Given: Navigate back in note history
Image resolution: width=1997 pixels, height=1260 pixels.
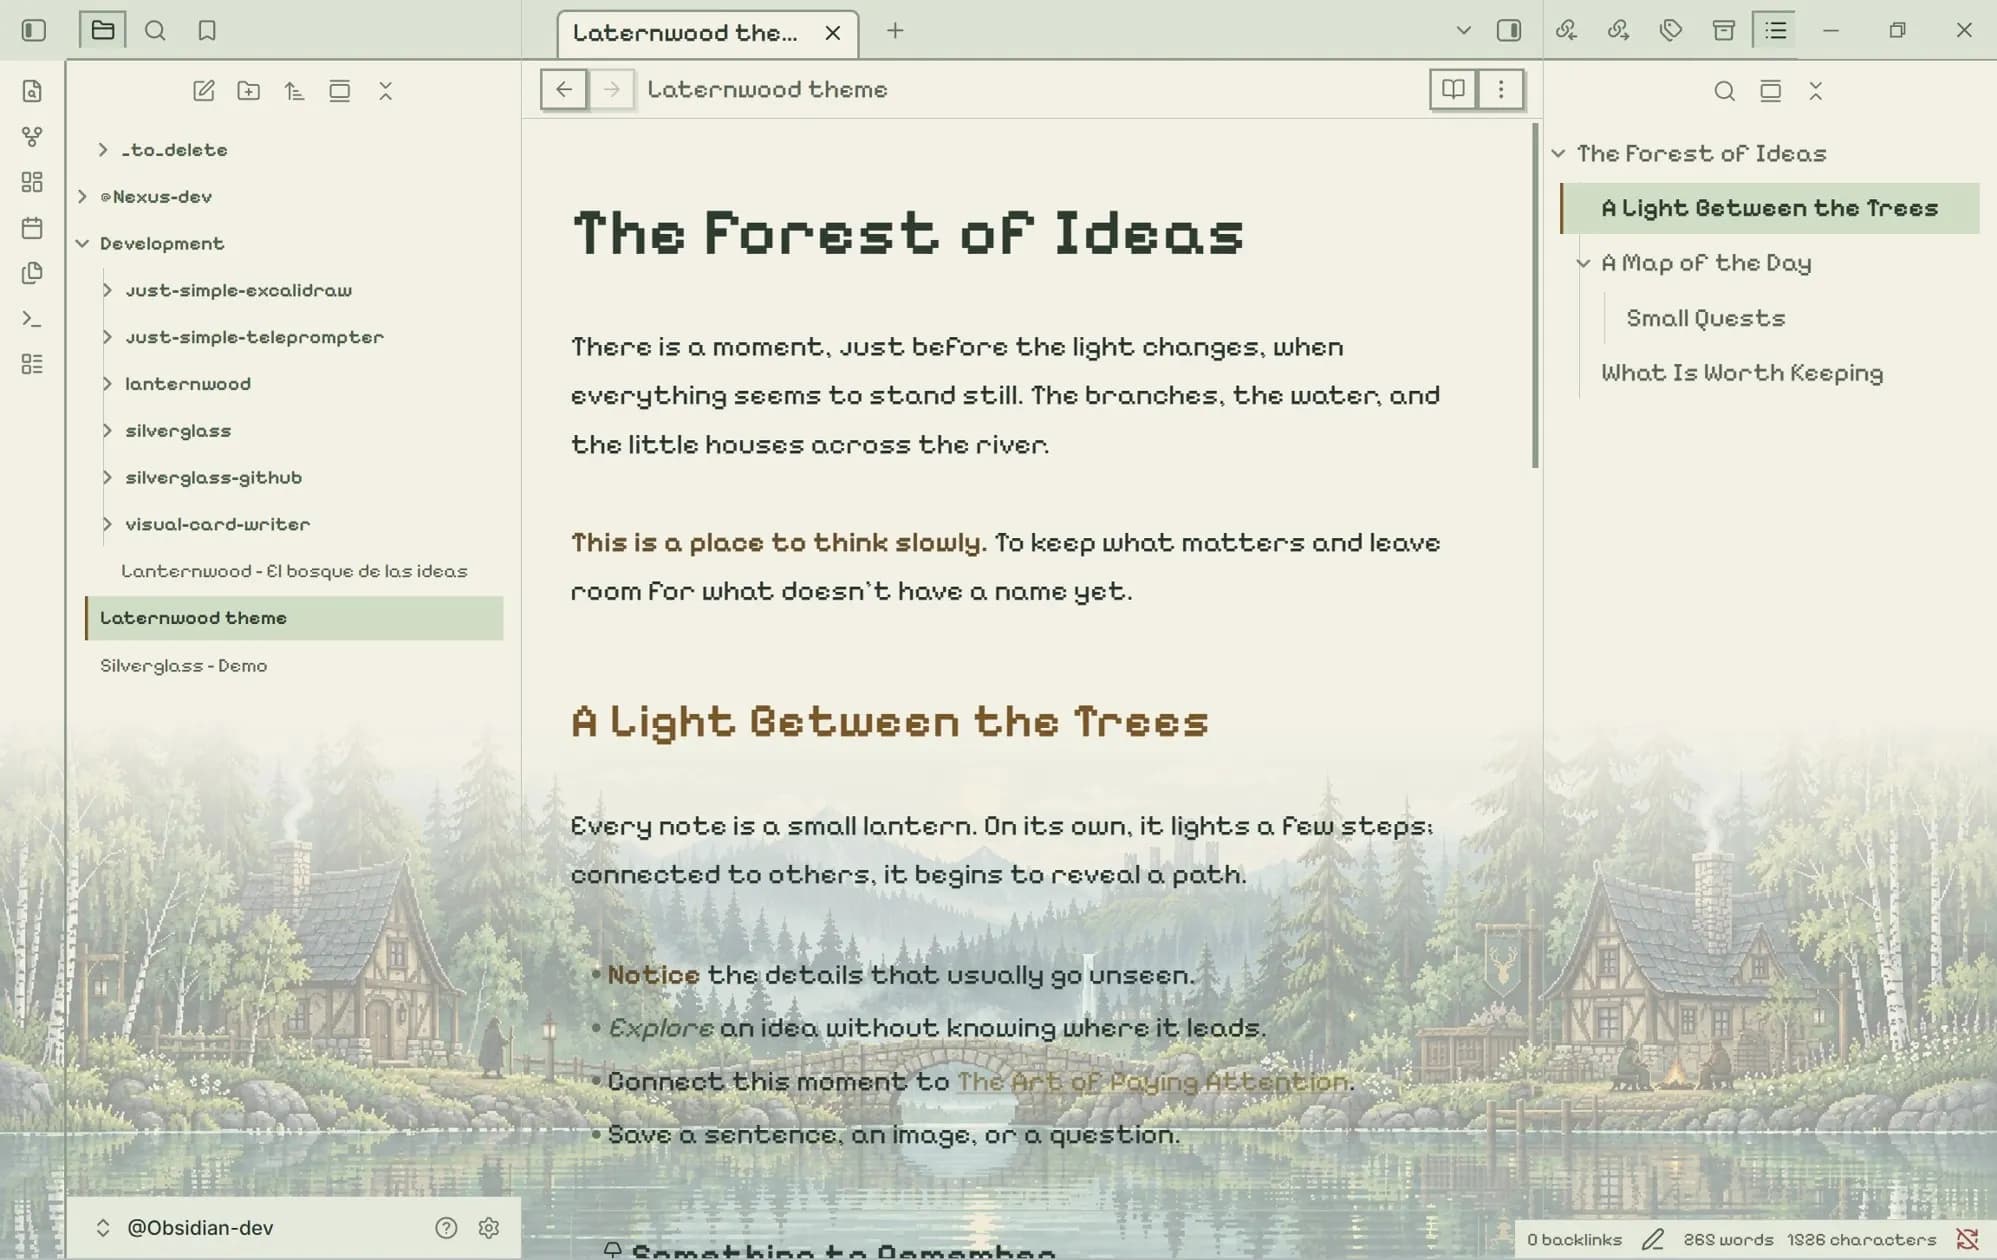Looking at the screenshot, I should click(x=564, y=90).
